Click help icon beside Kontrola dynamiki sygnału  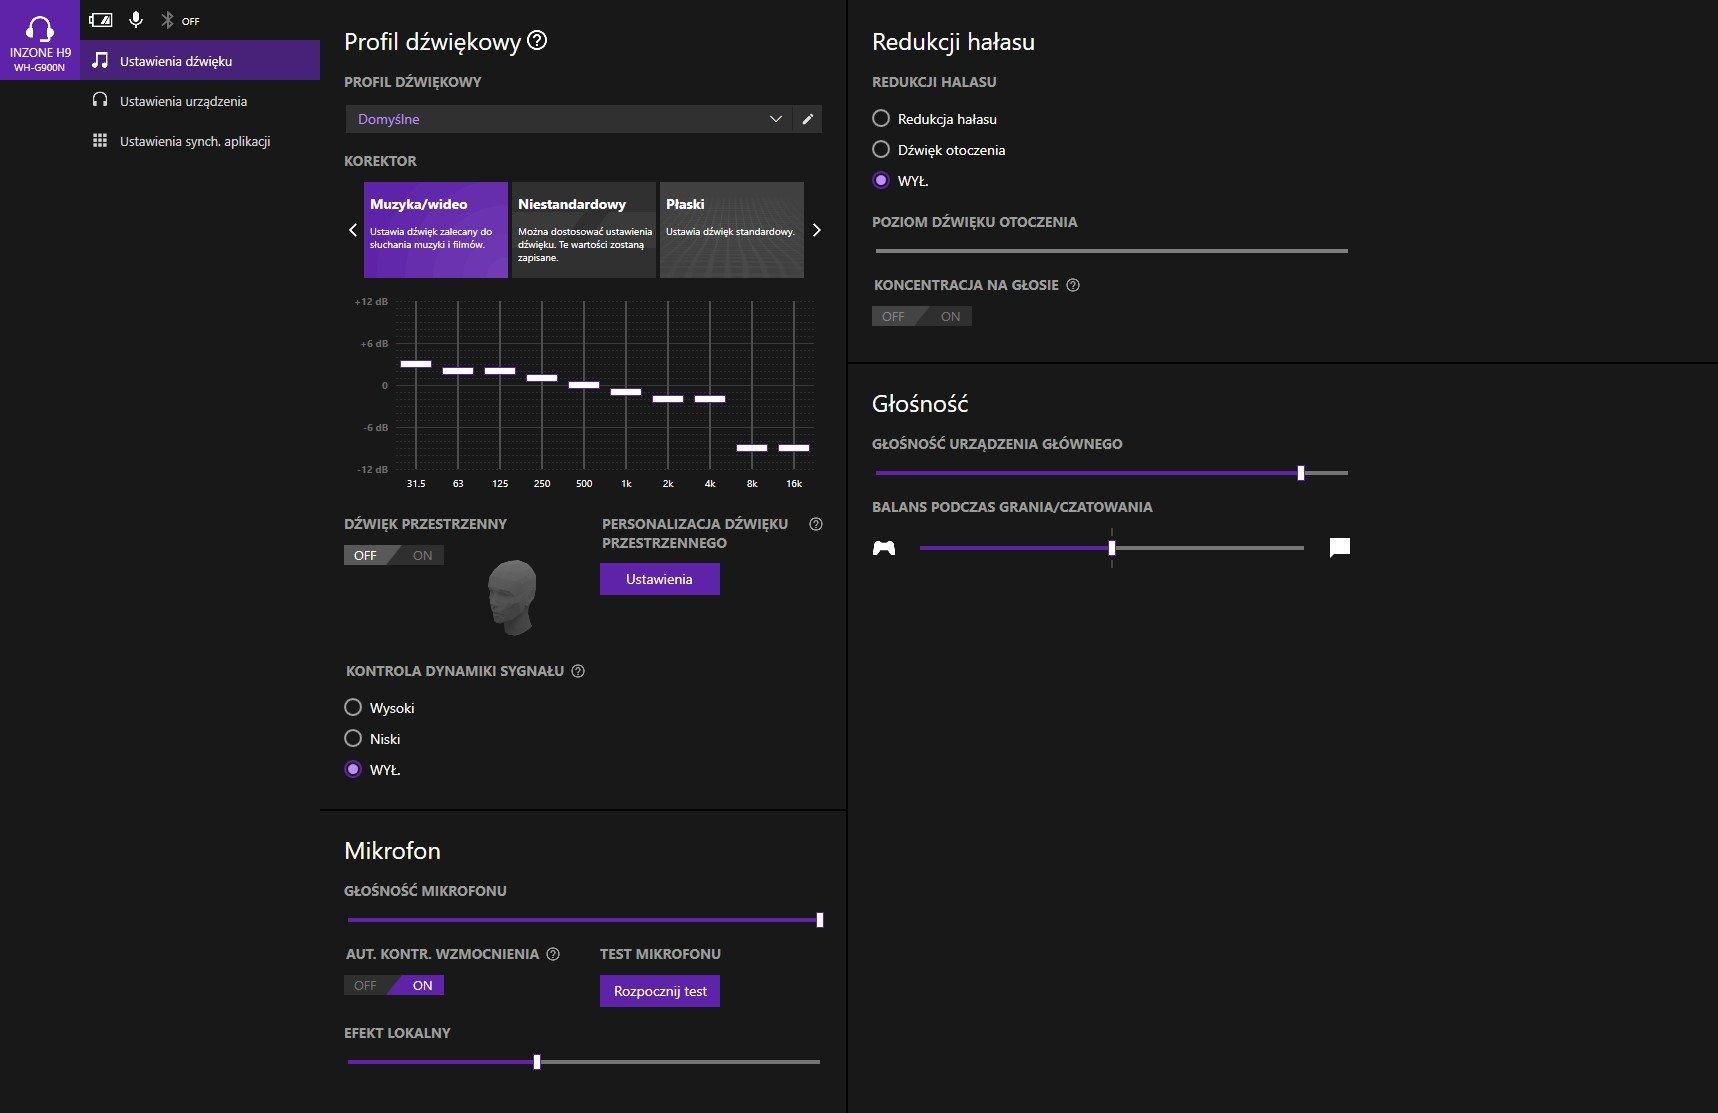(578, 671)
